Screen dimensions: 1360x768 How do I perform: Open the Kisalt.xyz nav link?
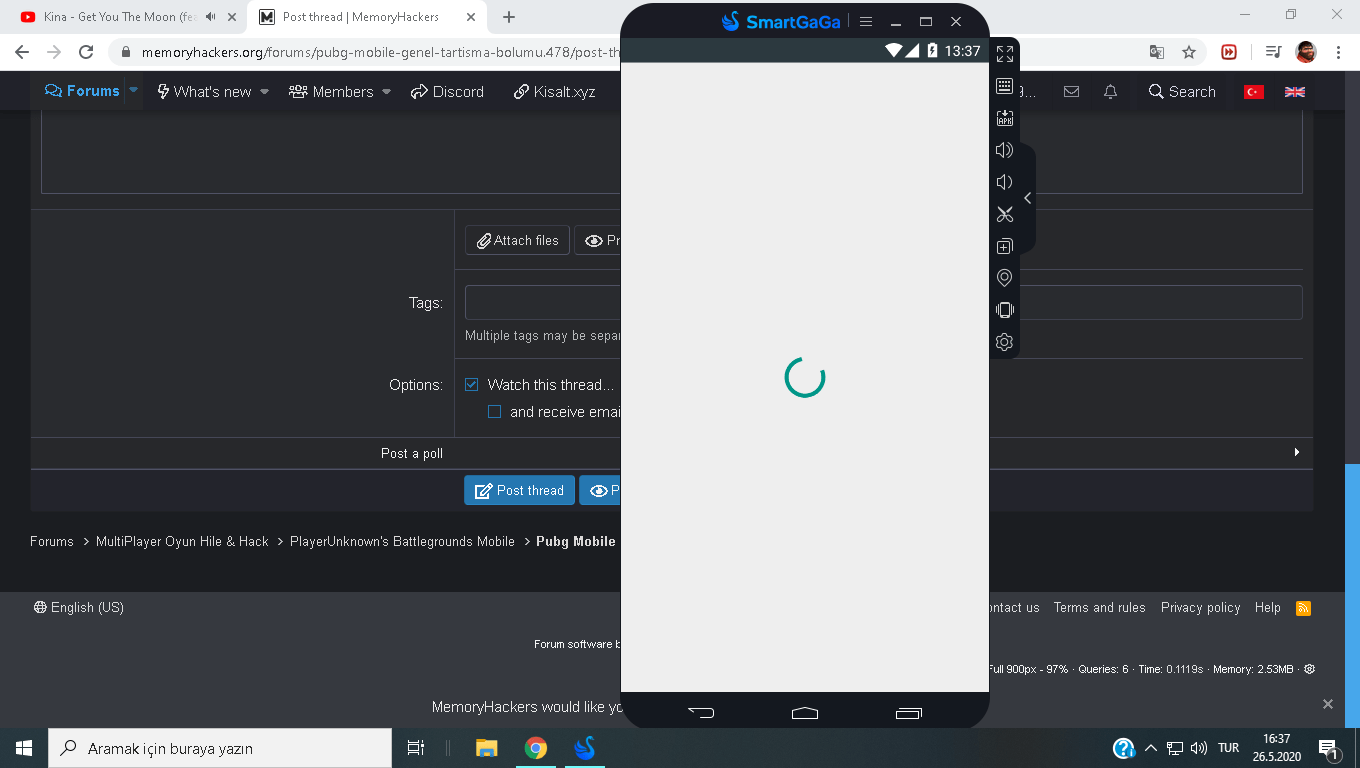click(554, 92)
